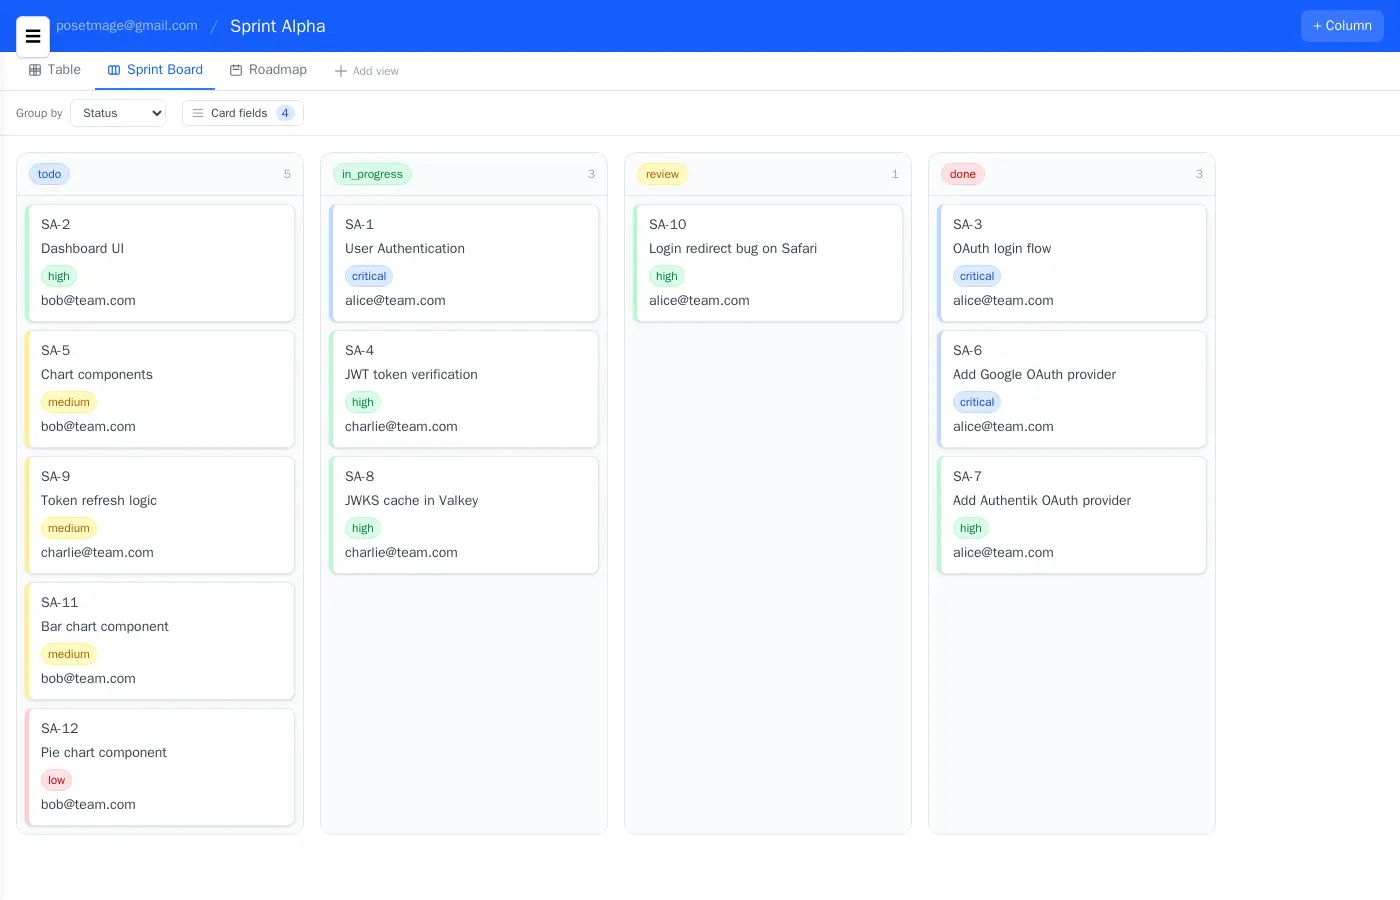
Task: Click the low priority tag on SA-12
Action: pos(56,780)
